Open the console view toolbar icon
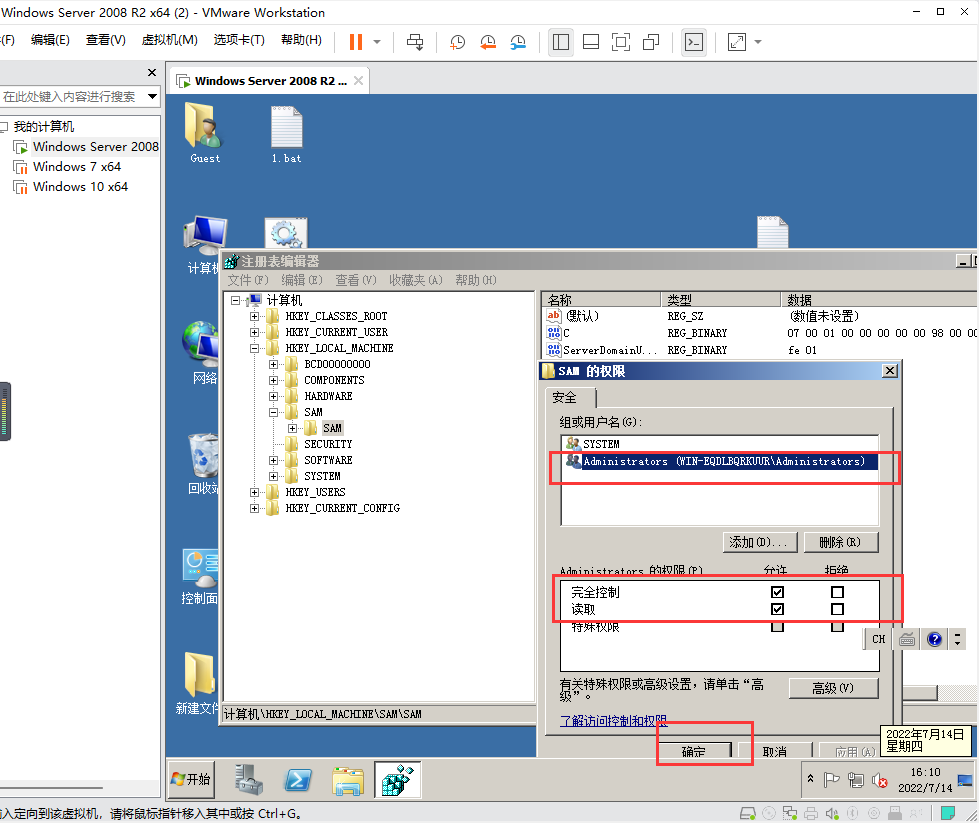Image resolution: width=979 pixels, height=823 pixels. 694,42
